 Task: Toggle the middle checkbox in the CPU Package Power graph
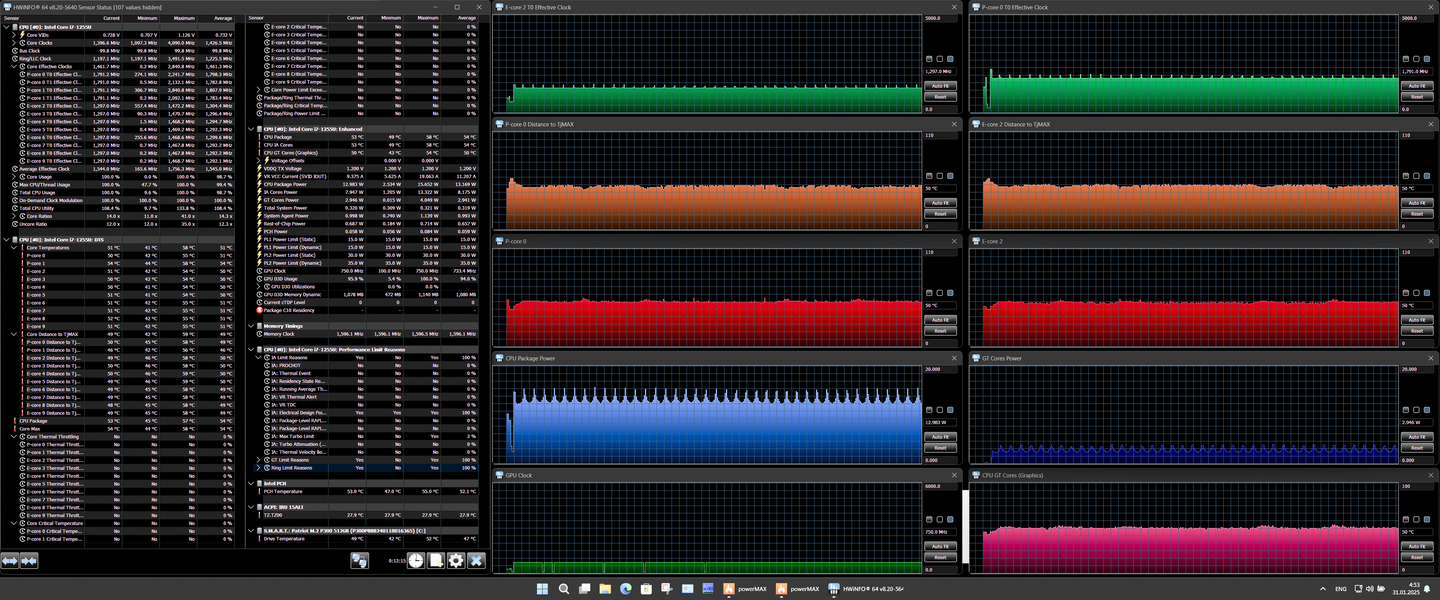tap(939, 410)
